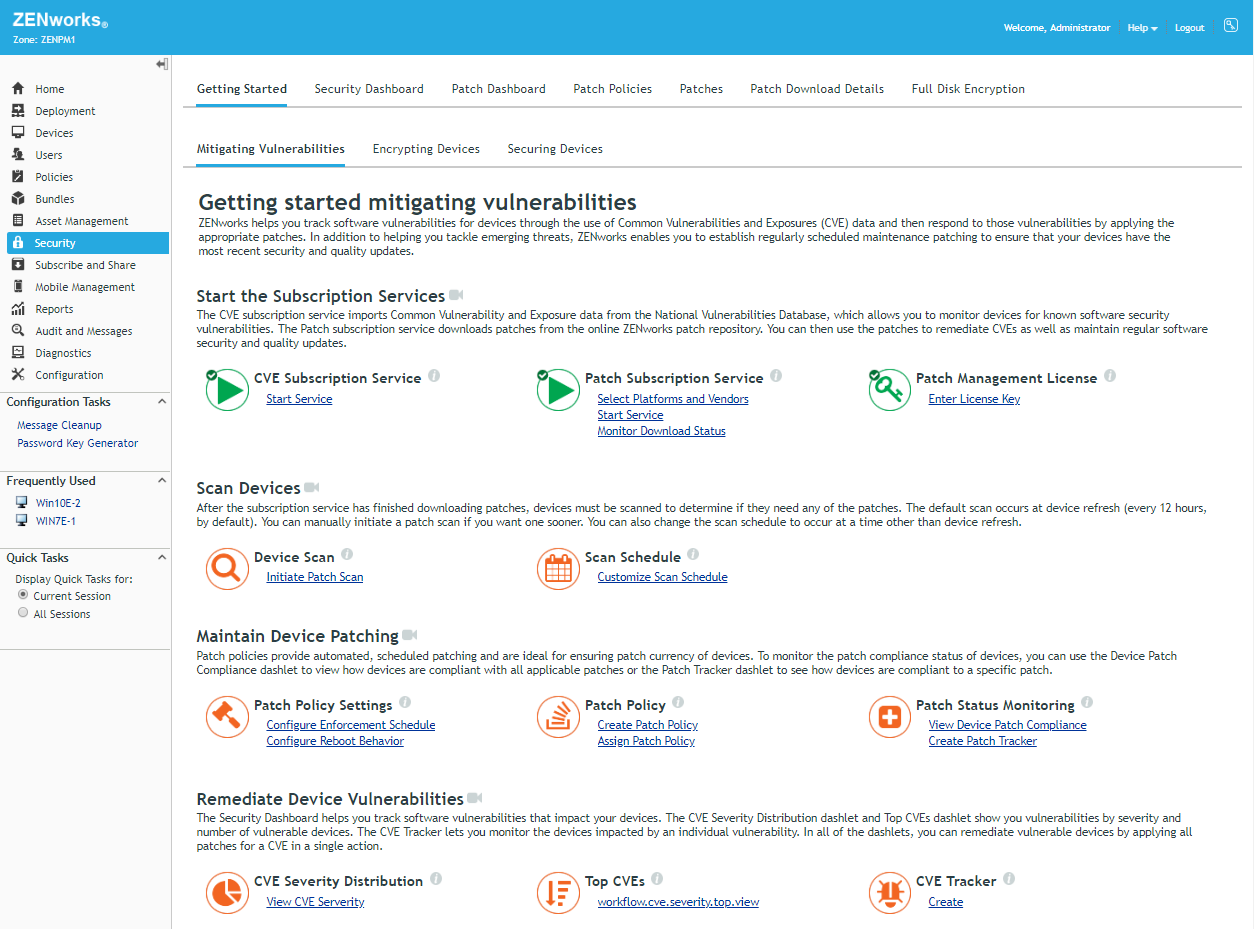Play the Remediate Device Vulnerabilities video

coord(475,798)
